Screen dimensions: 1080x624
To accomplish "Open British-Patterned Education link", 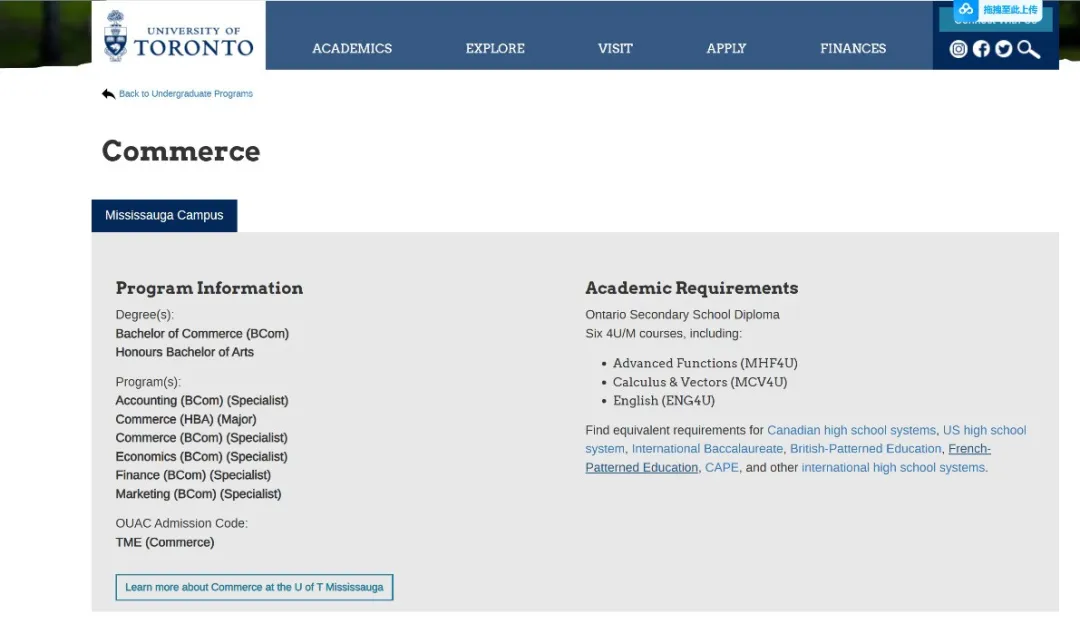I will [865, 449].
